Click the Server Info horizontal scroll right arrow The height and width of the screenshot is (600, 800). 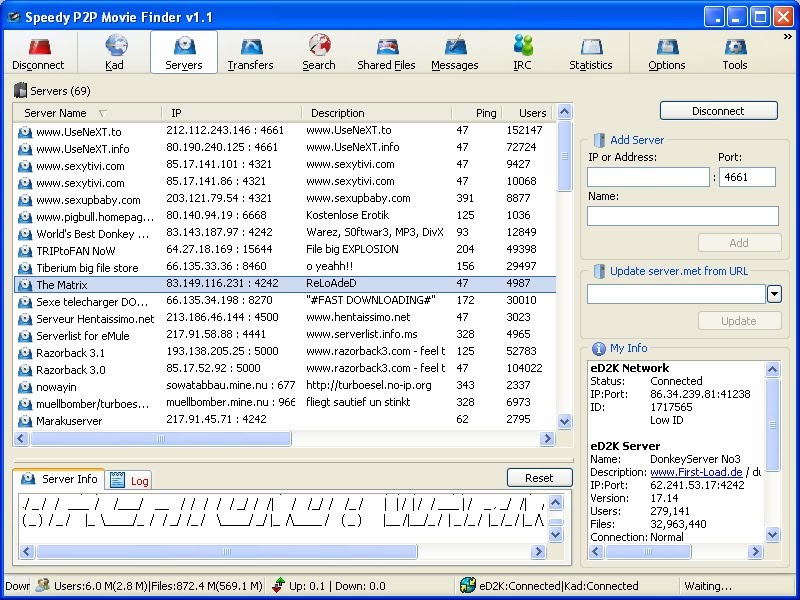(538, 552)
